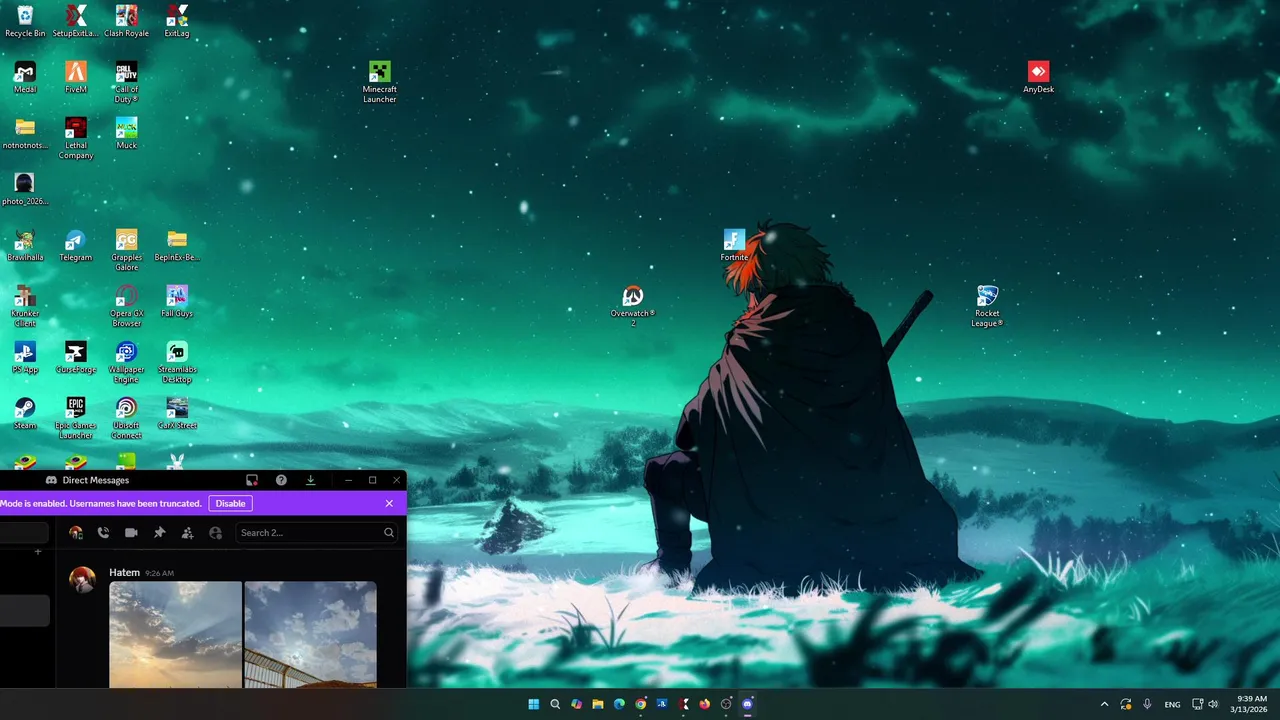Image resolution: width=1280 pixels, height=720 pixels.
Task: Select the Lethal Company desktop icon
Action: 76,139
